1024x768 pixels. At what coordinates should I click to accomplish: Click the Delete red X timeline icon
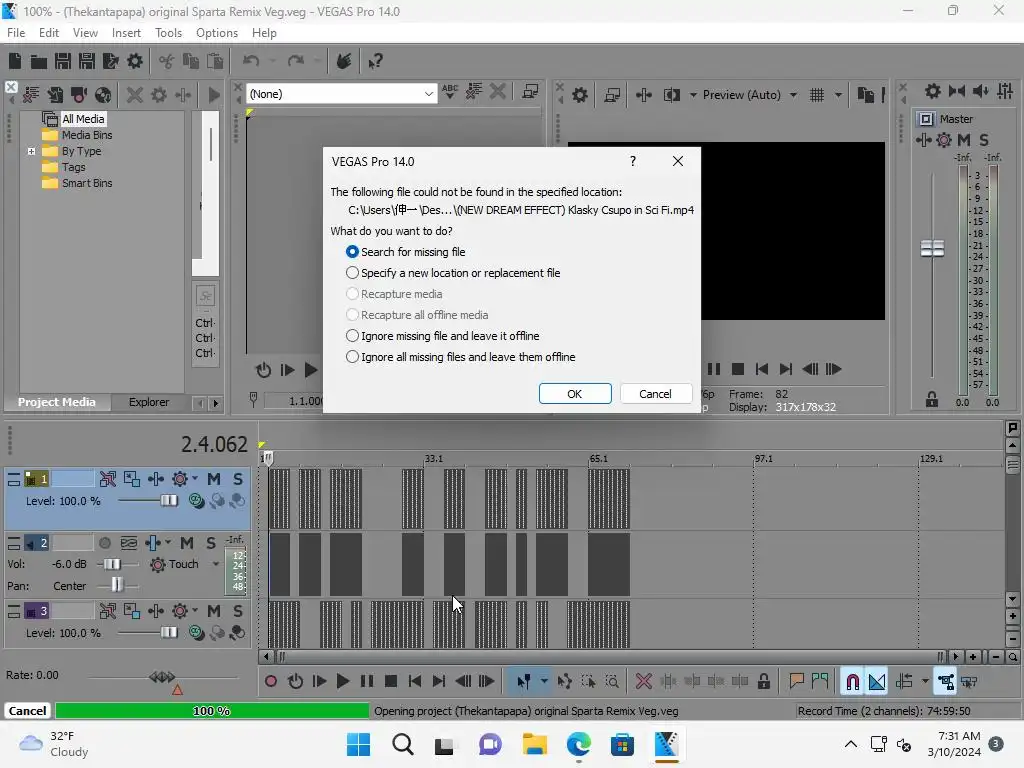[643, 682]
